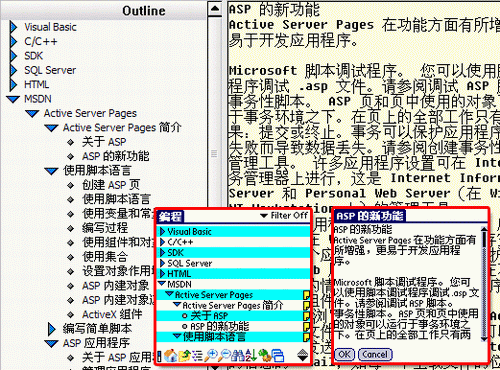This screenshot has height=370, width=500.
Task: Tap the folder-up icon in the 编程 toolbar
Action: click(184, 356)
